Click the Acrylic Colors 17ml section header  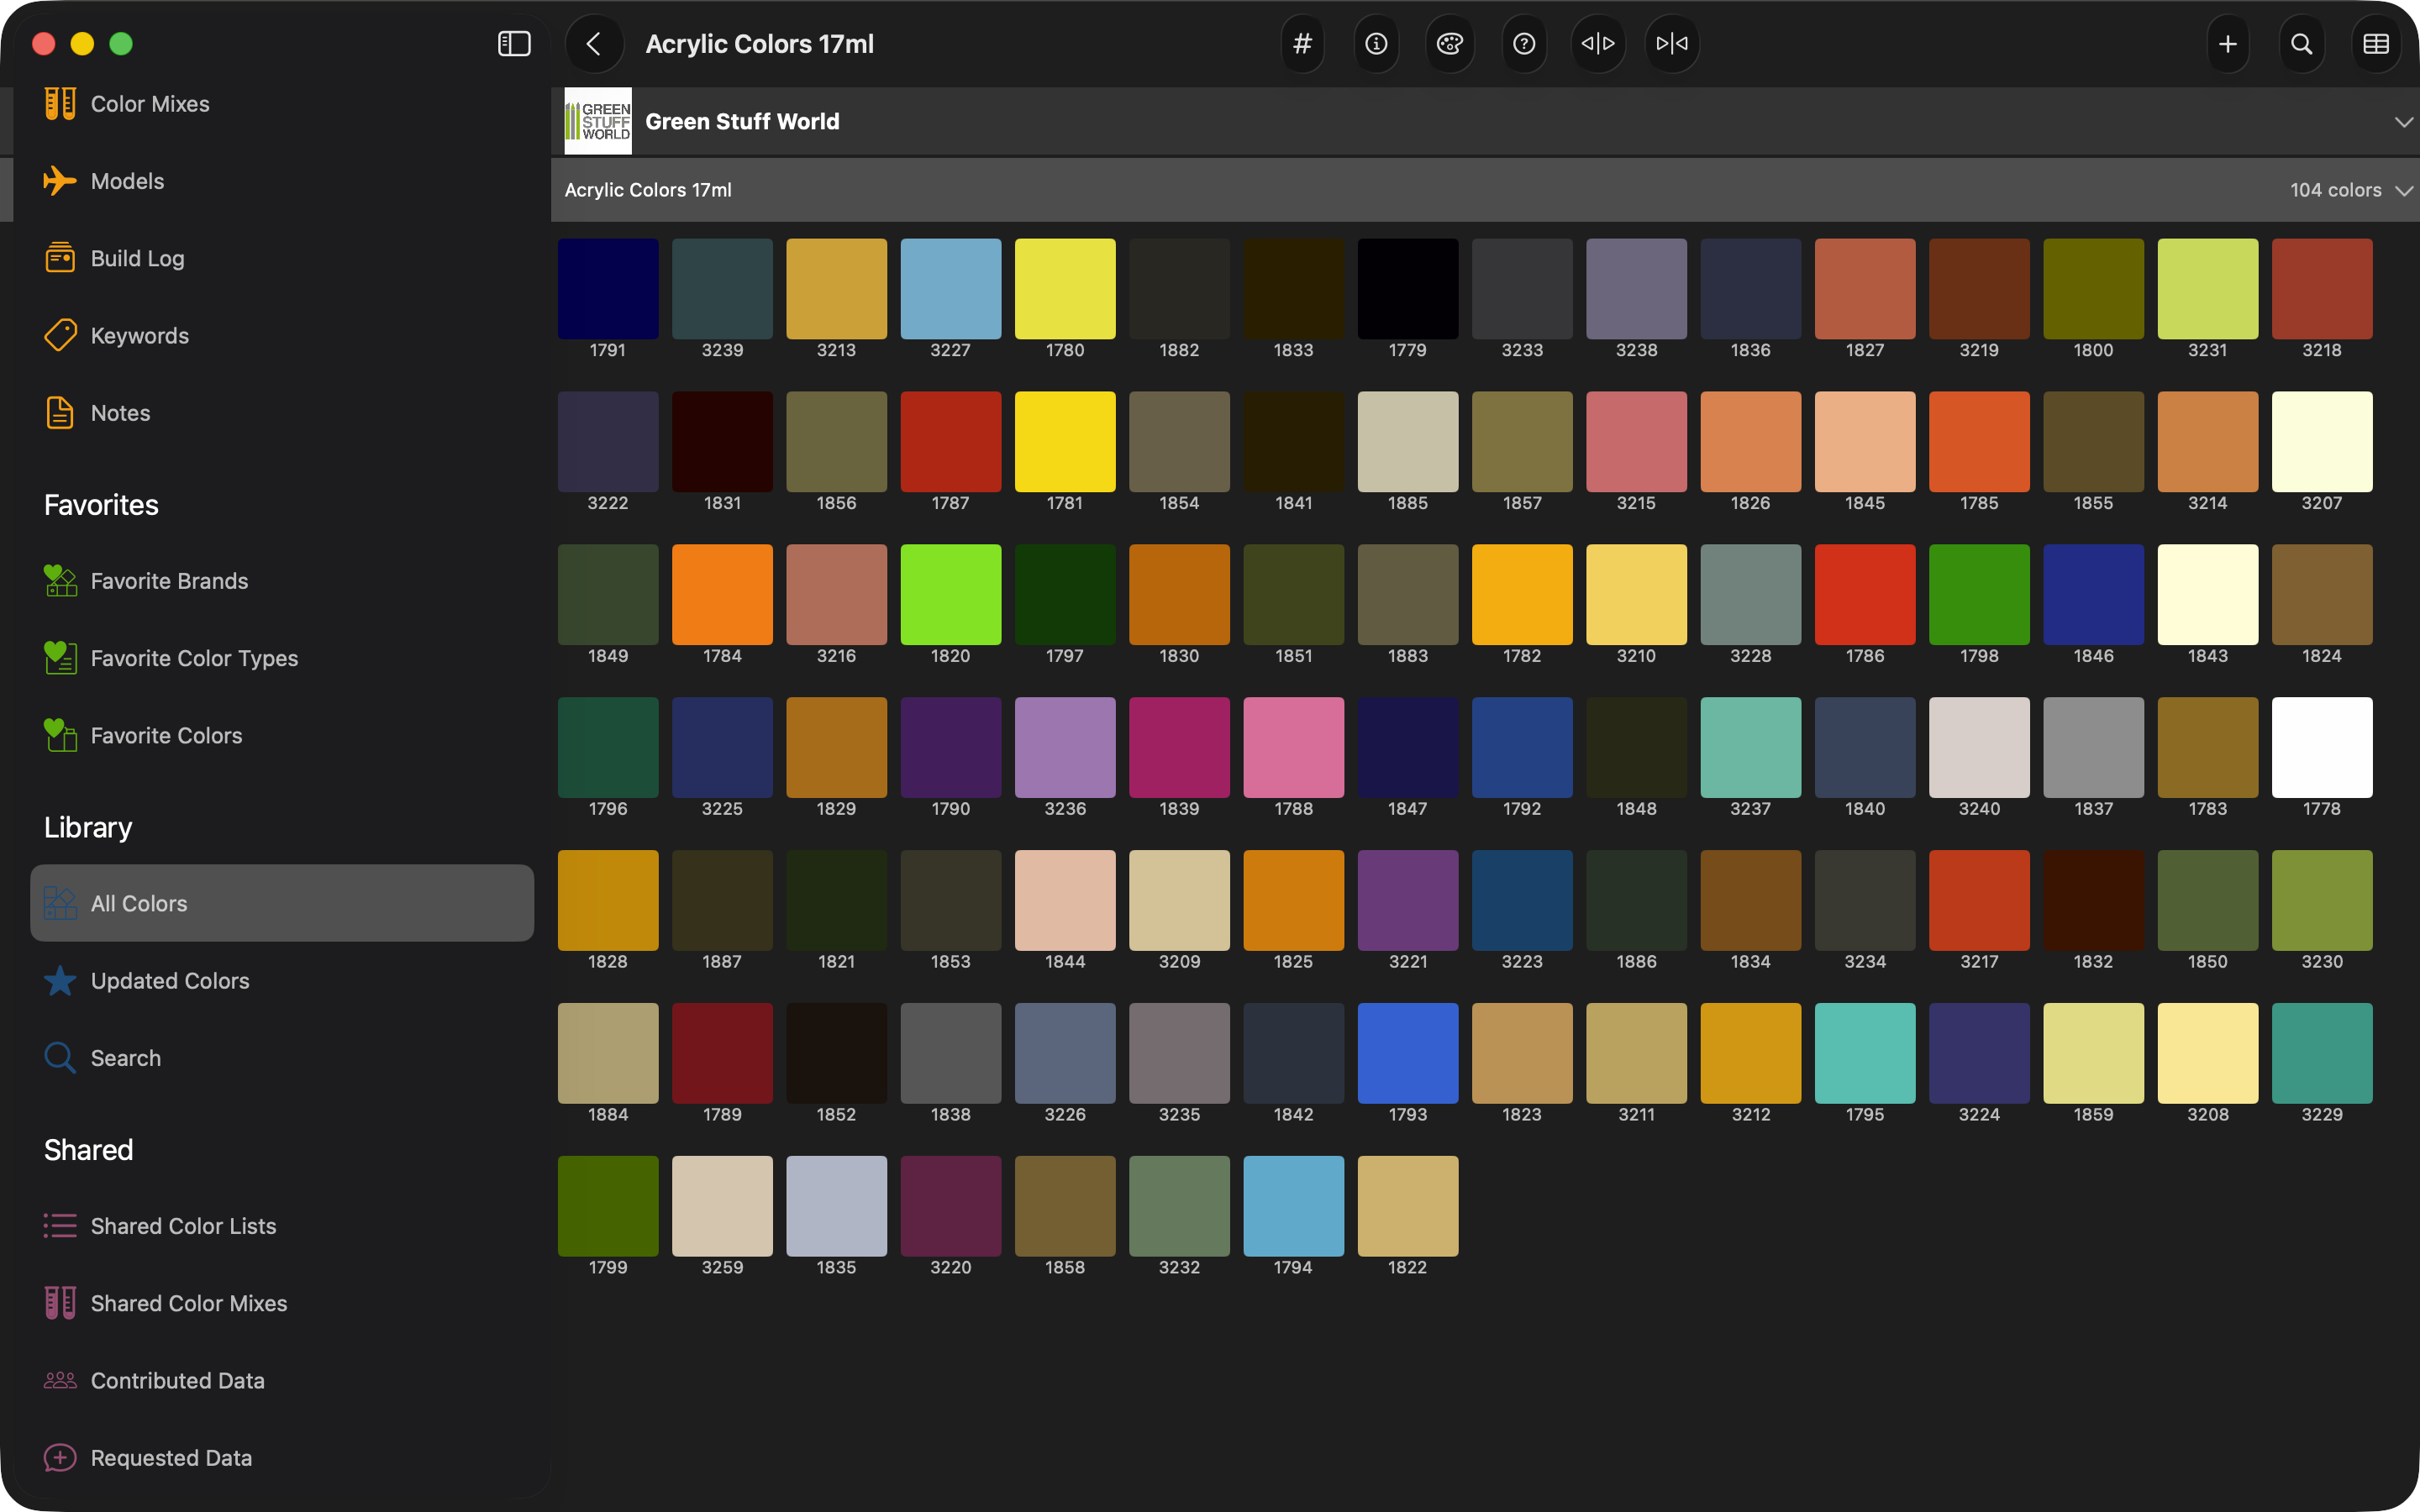(x=1484, y=190)
